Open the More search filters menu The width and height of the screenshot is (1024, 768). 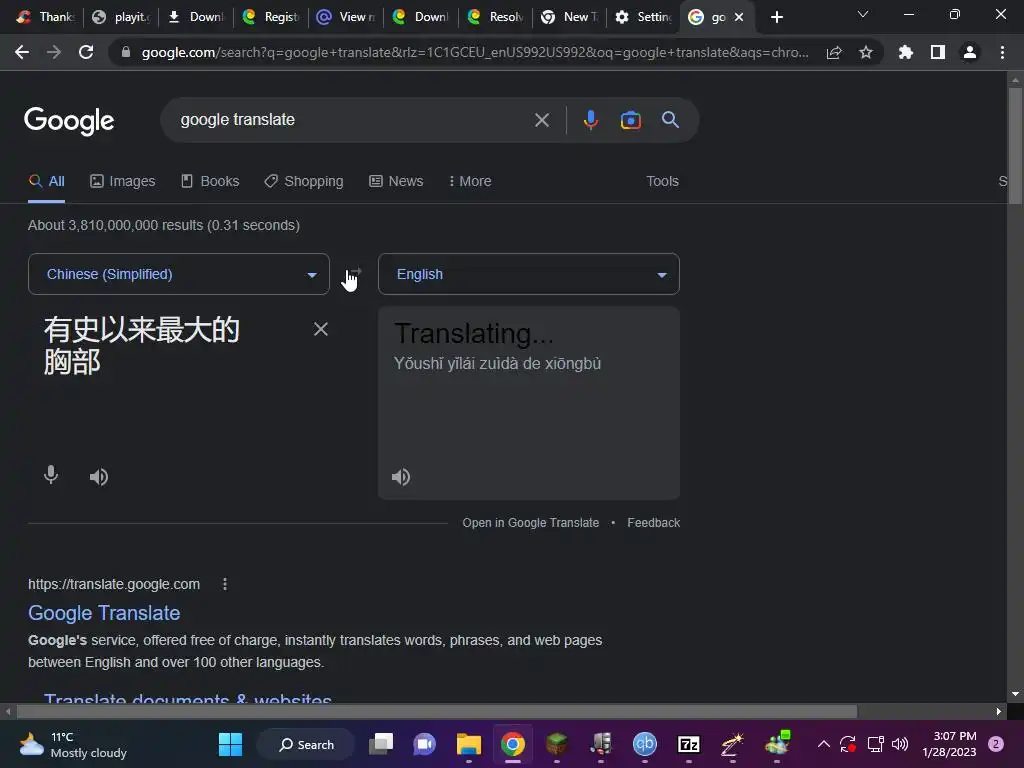pyautogui.click(x=470, y=182)
